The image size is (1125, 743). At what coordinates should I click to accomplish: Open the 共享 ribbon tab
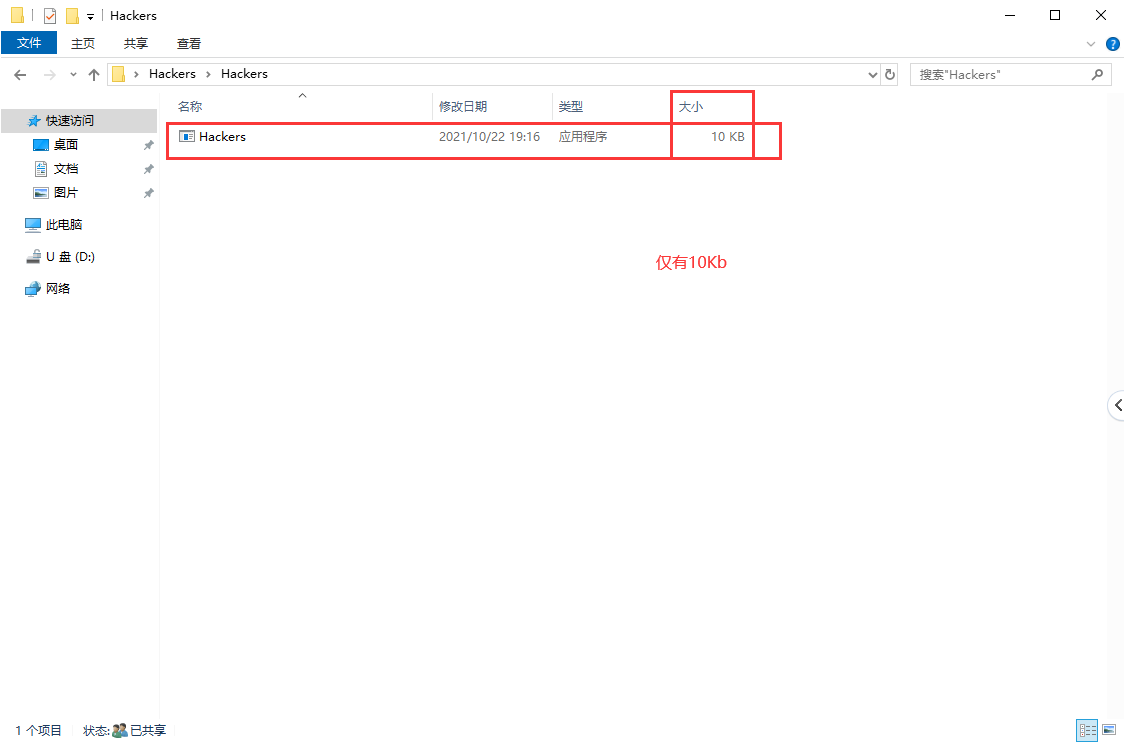[136, 43]
